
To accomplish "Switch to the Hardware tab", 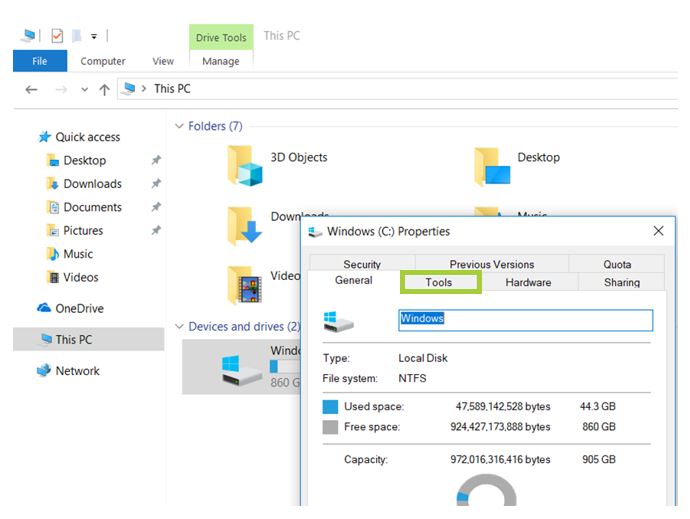I will point(528,282).
